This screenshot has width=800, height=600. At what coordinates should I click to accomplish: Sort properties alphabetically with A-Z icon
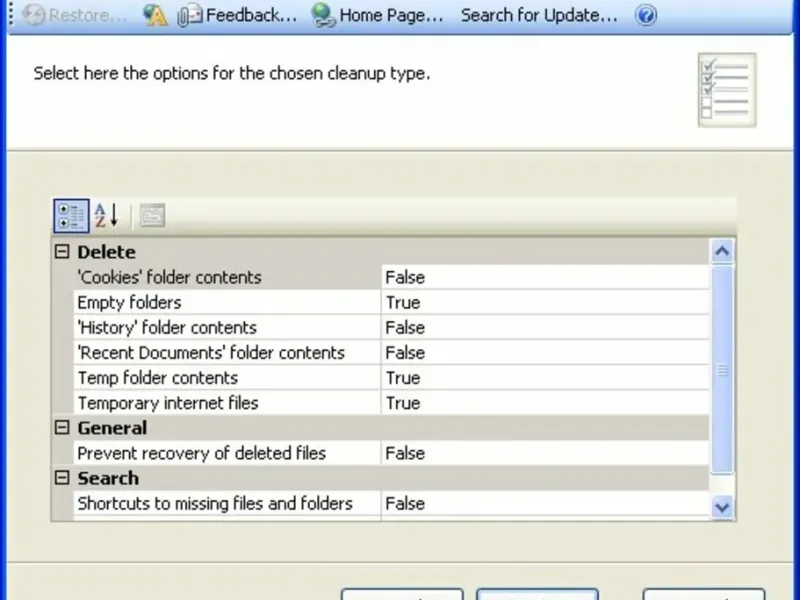pos(107,216)
